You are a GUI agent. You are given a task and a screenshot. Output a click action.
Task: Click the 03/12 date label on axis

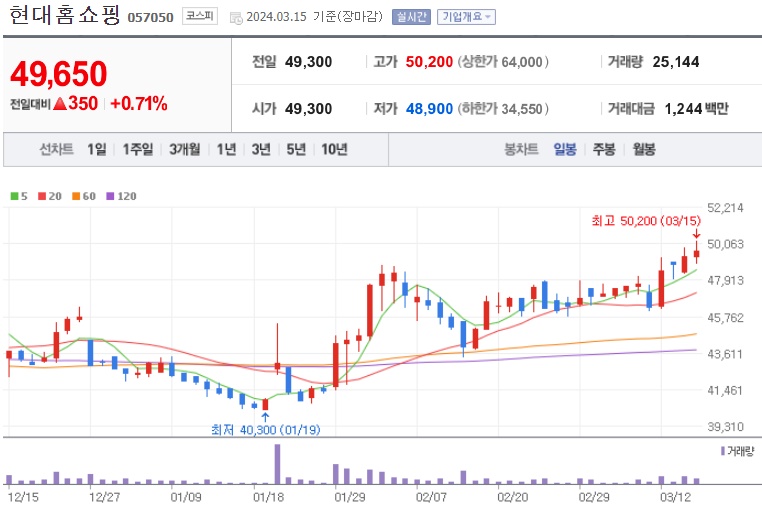tap(675, 497)
